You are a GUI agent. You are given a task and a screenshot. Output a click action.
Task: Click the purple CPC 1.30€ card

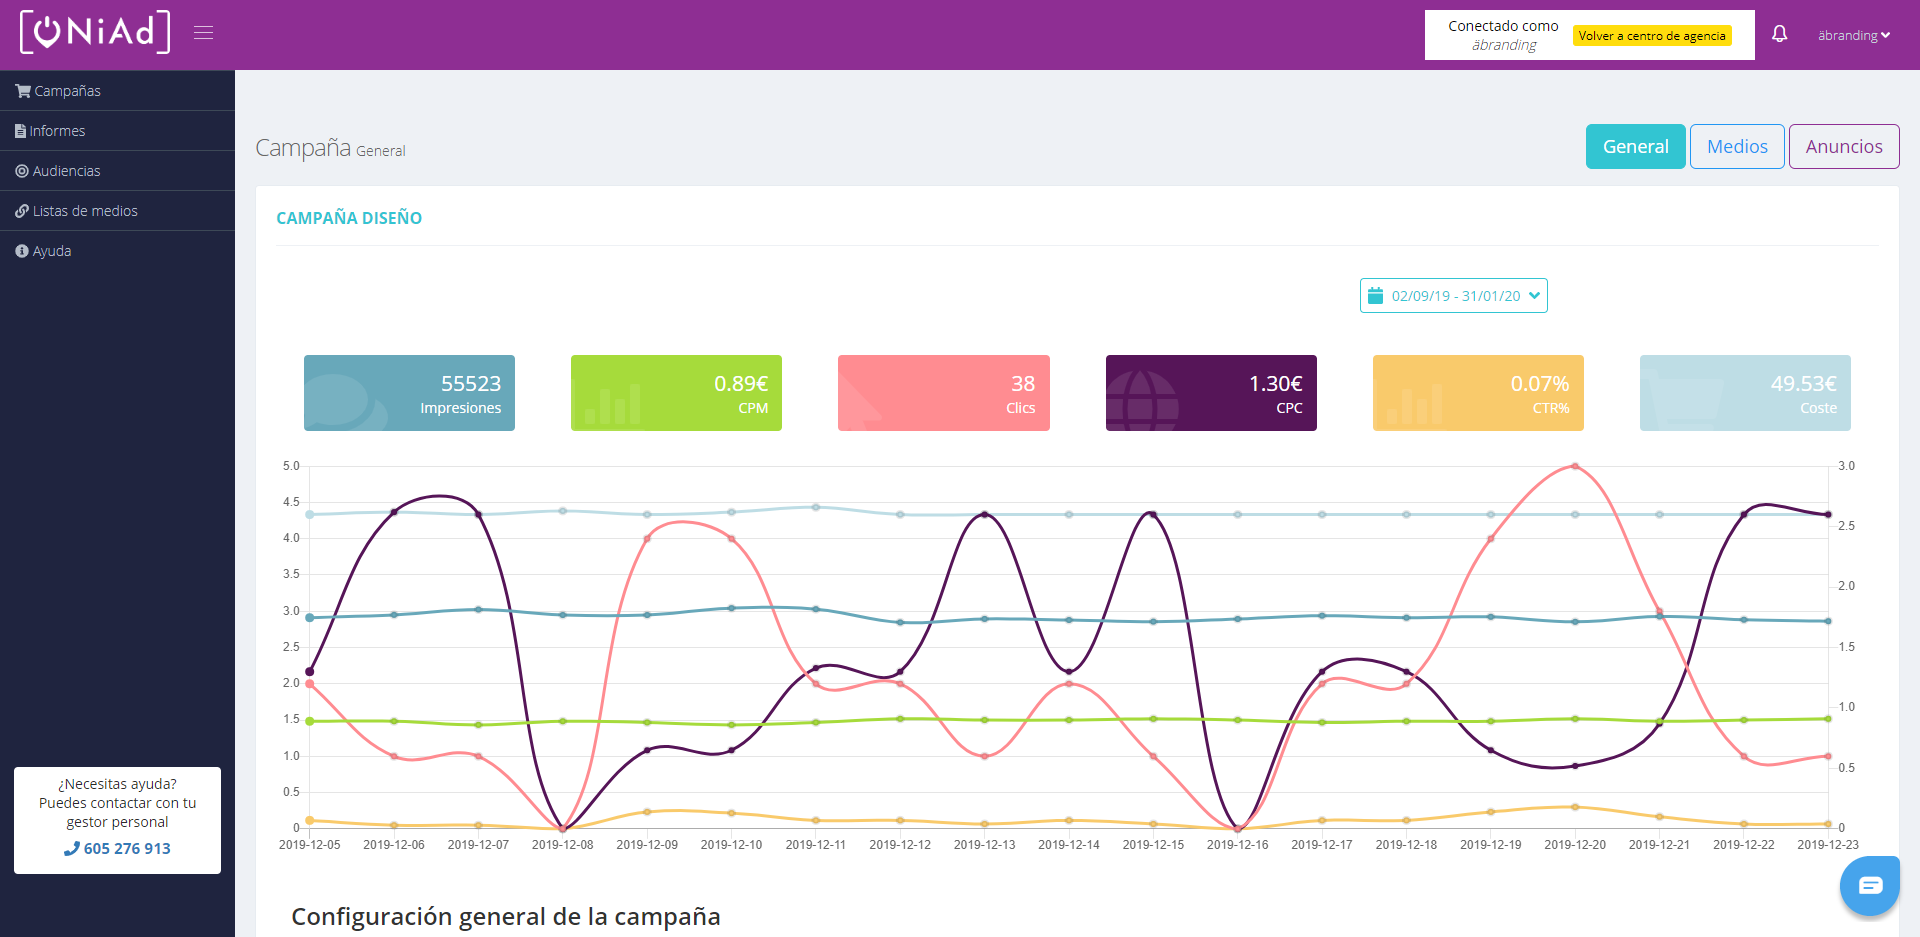[1210, 393]
